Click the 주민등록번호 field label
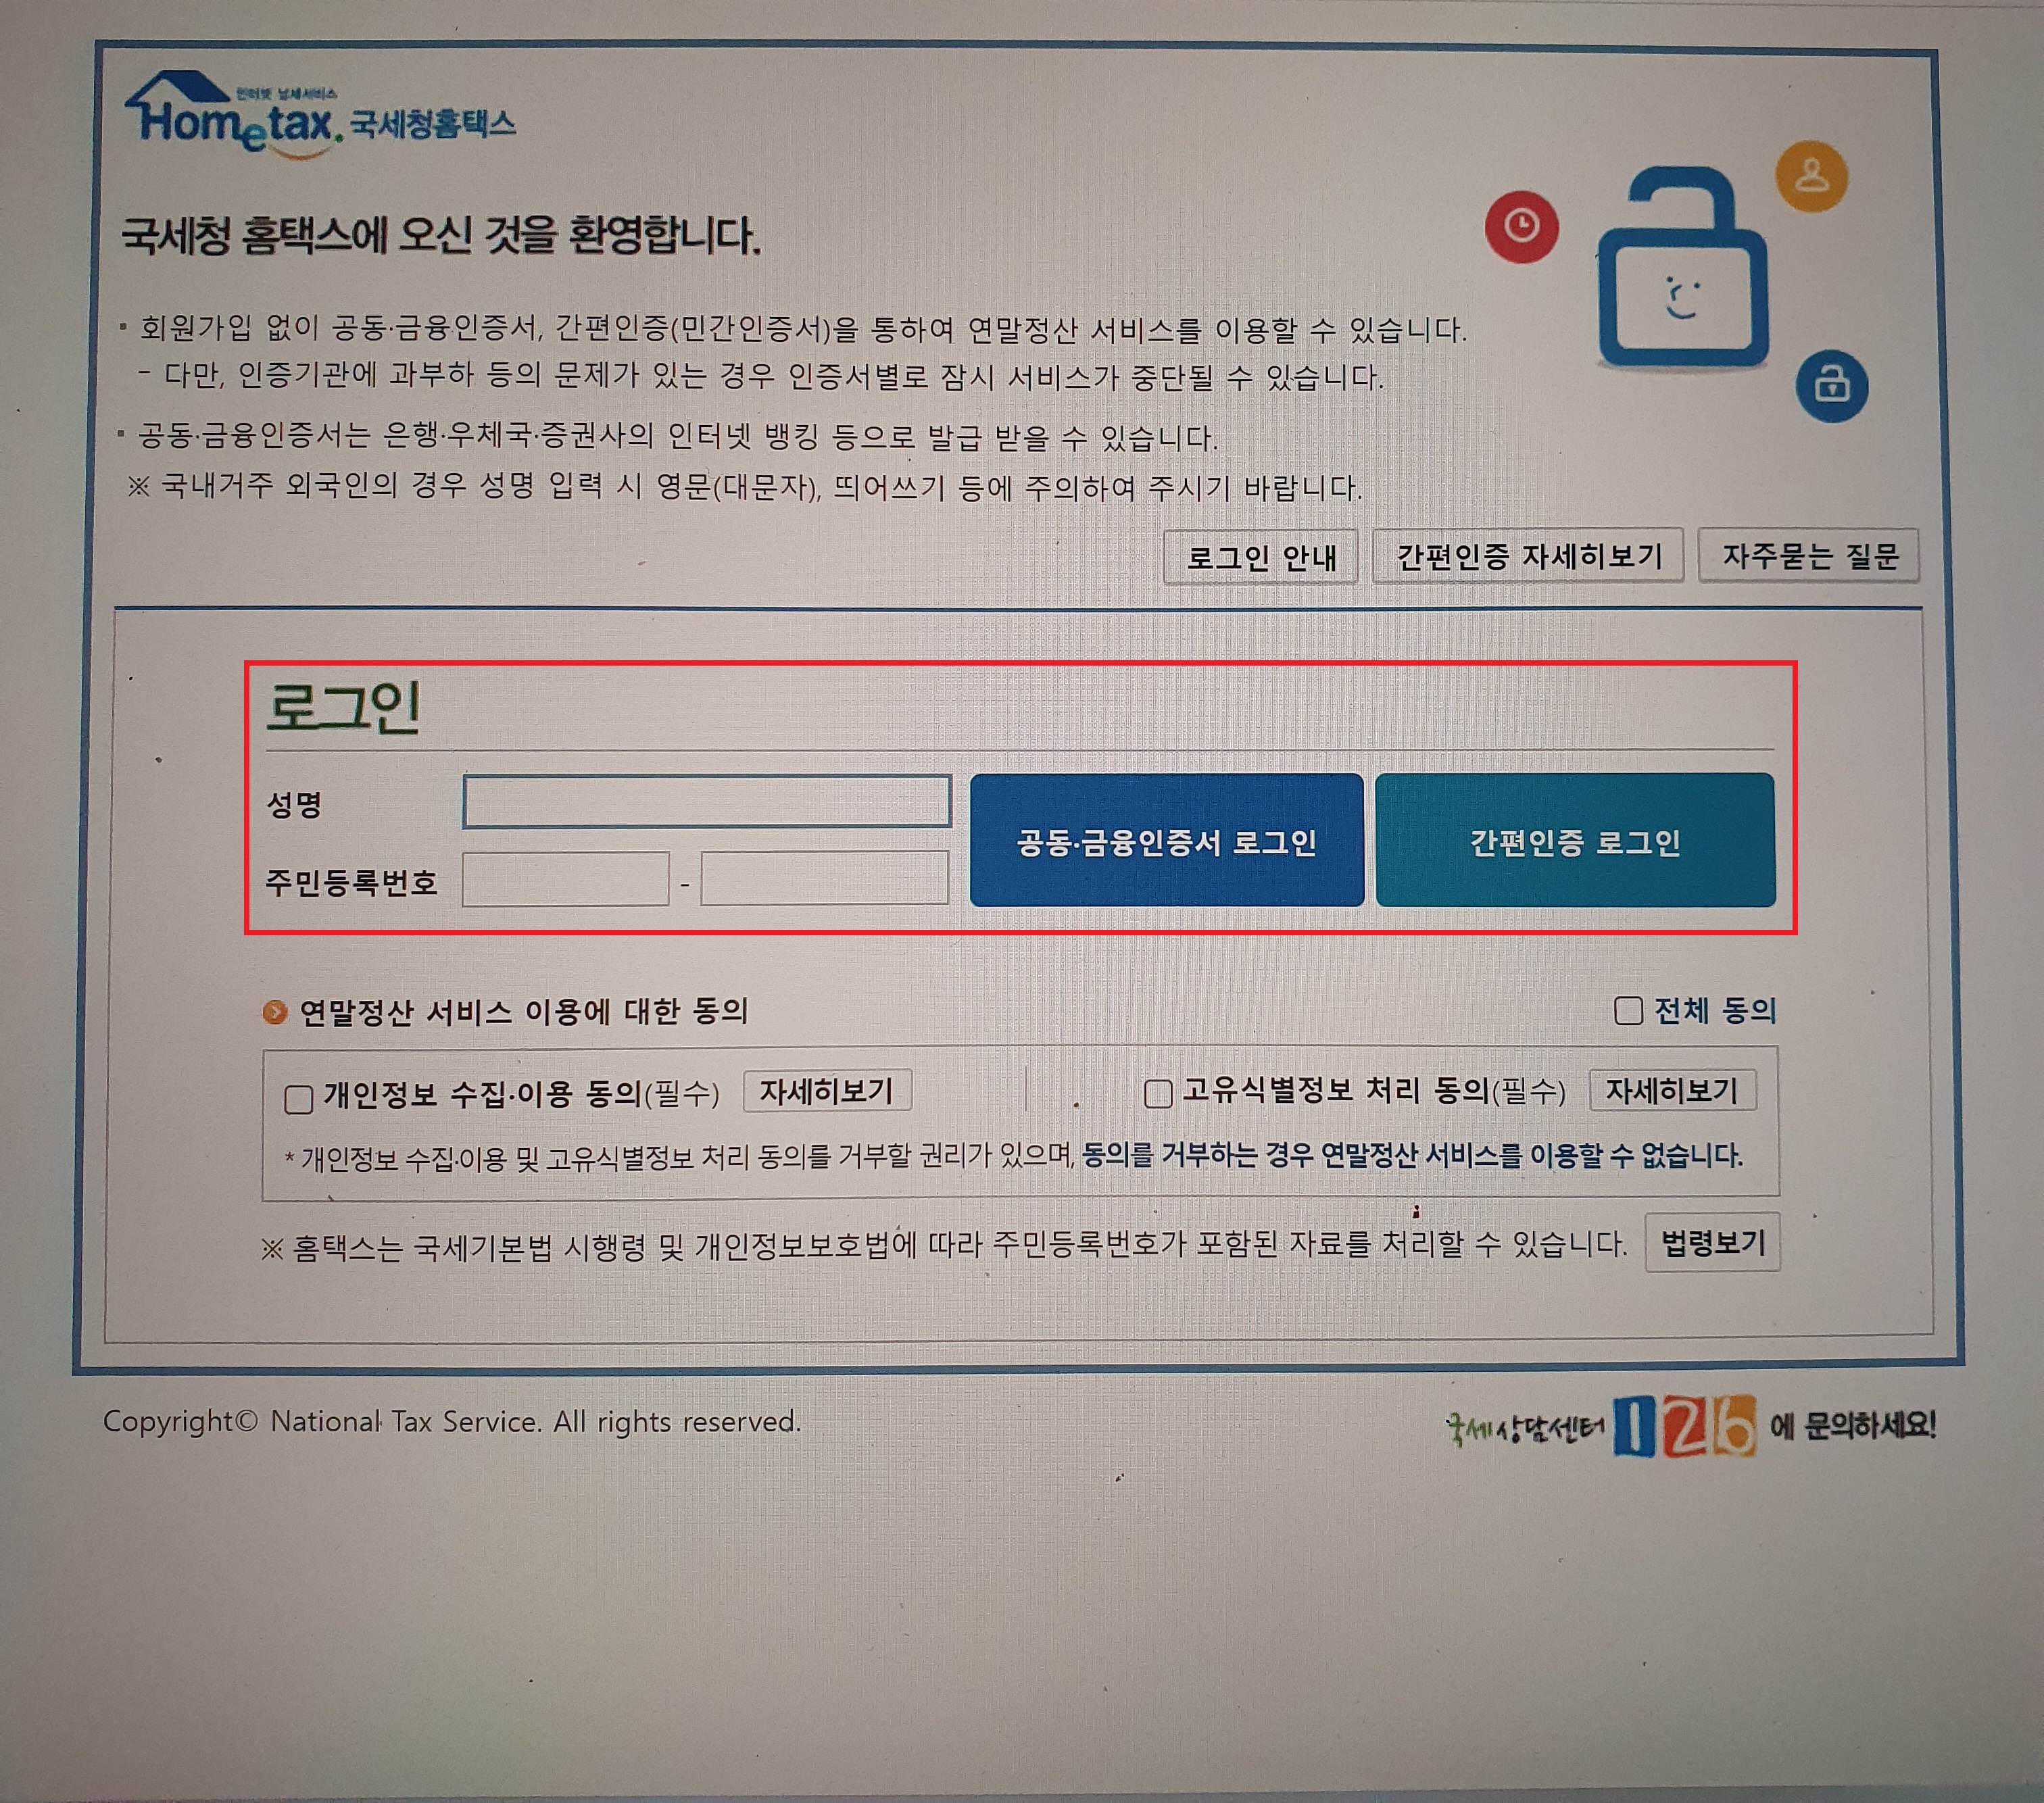2044x1803 pixels. (351, 882)
